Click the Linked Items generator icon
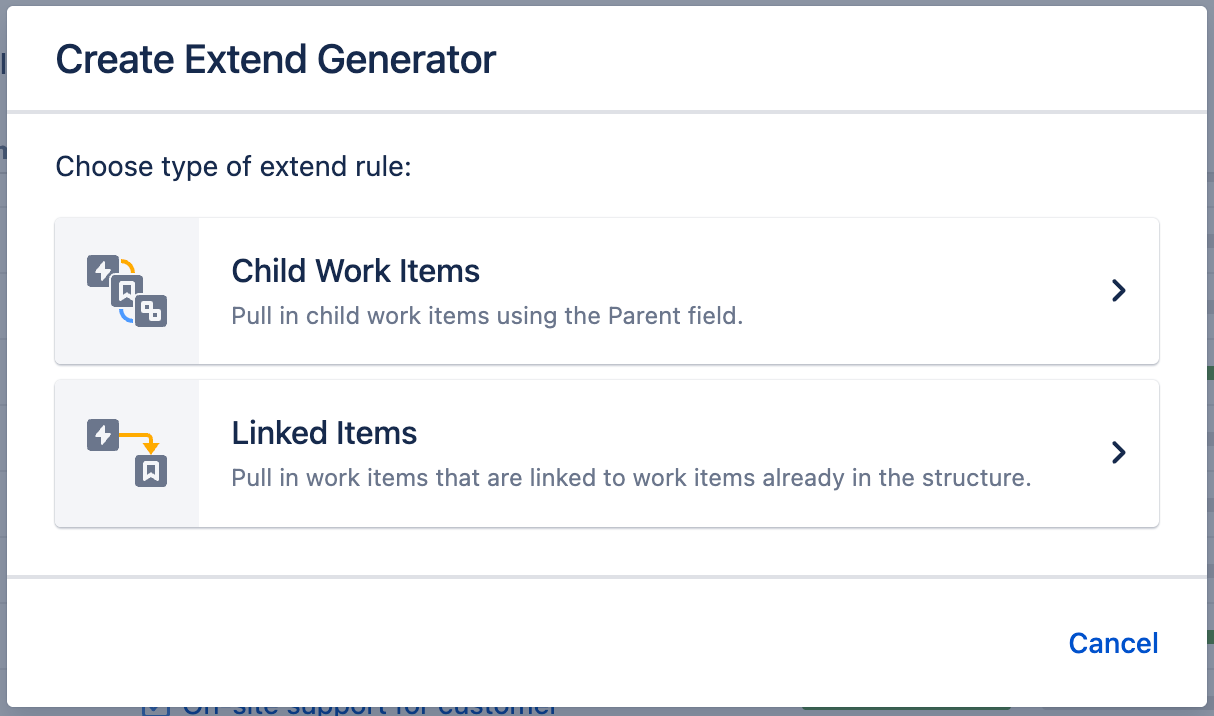 tap(127, 450)
